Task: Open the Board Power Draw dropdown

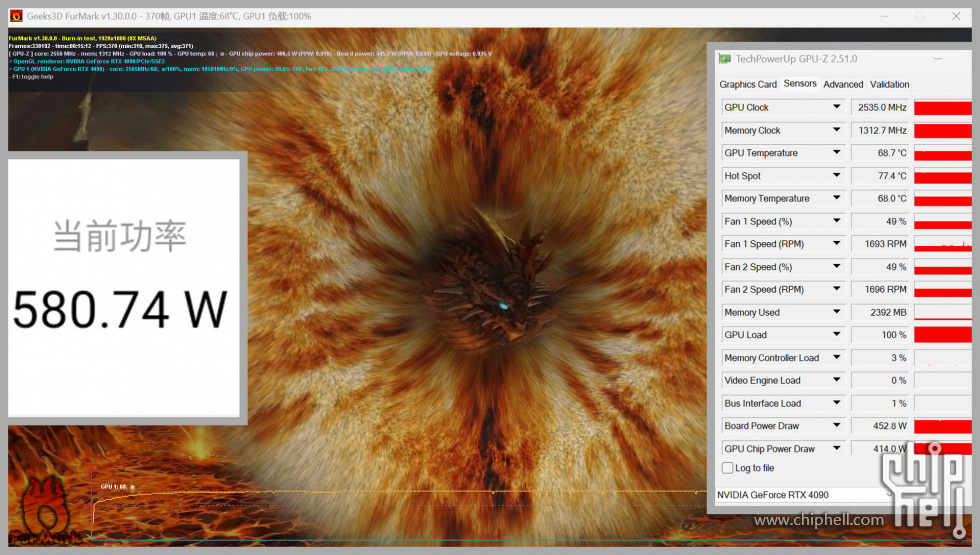Action: (836, 426)
